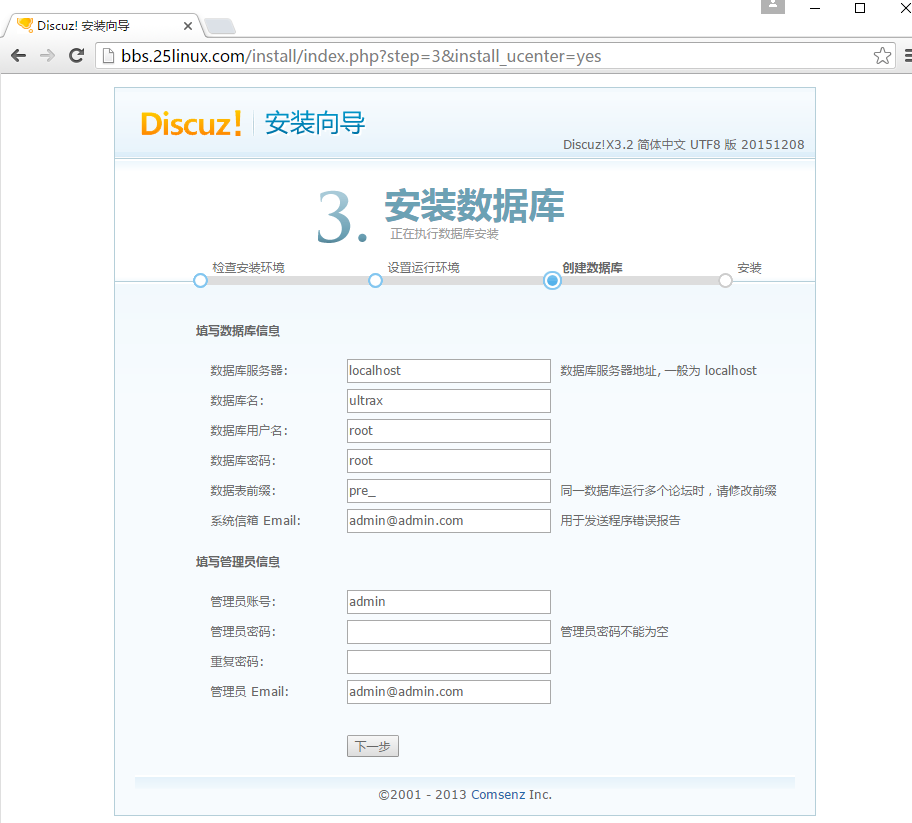Click the Chrome user profile icon
Screen dimensions: 912x823
pyautogui.click(x=773, y=6)
